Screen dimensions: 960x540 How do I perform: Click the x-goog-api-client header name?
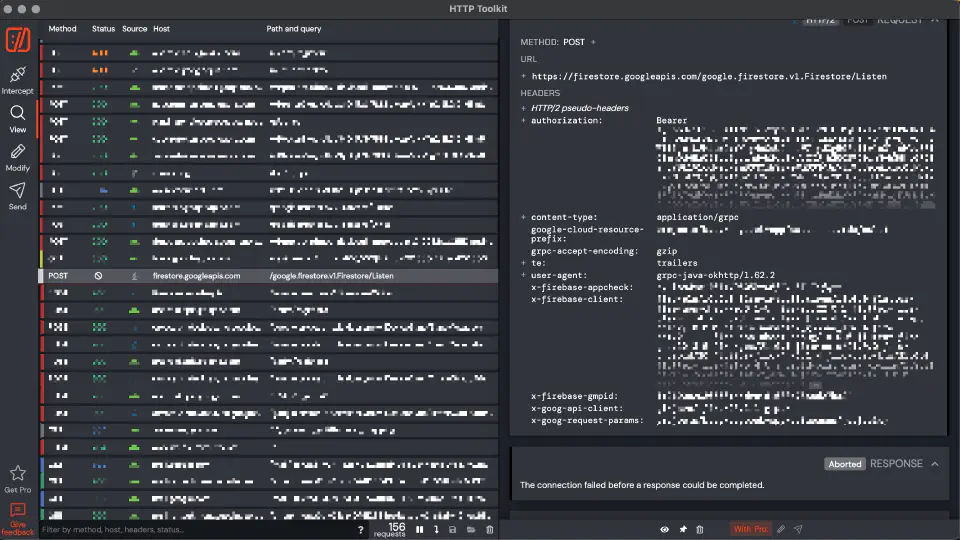pyautogui.click(x=577, y=408)
